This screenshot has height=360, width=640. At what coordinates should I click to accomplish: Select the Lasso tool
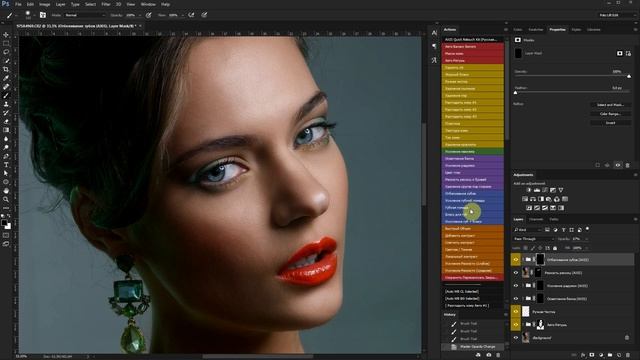(x=6, y=52)
